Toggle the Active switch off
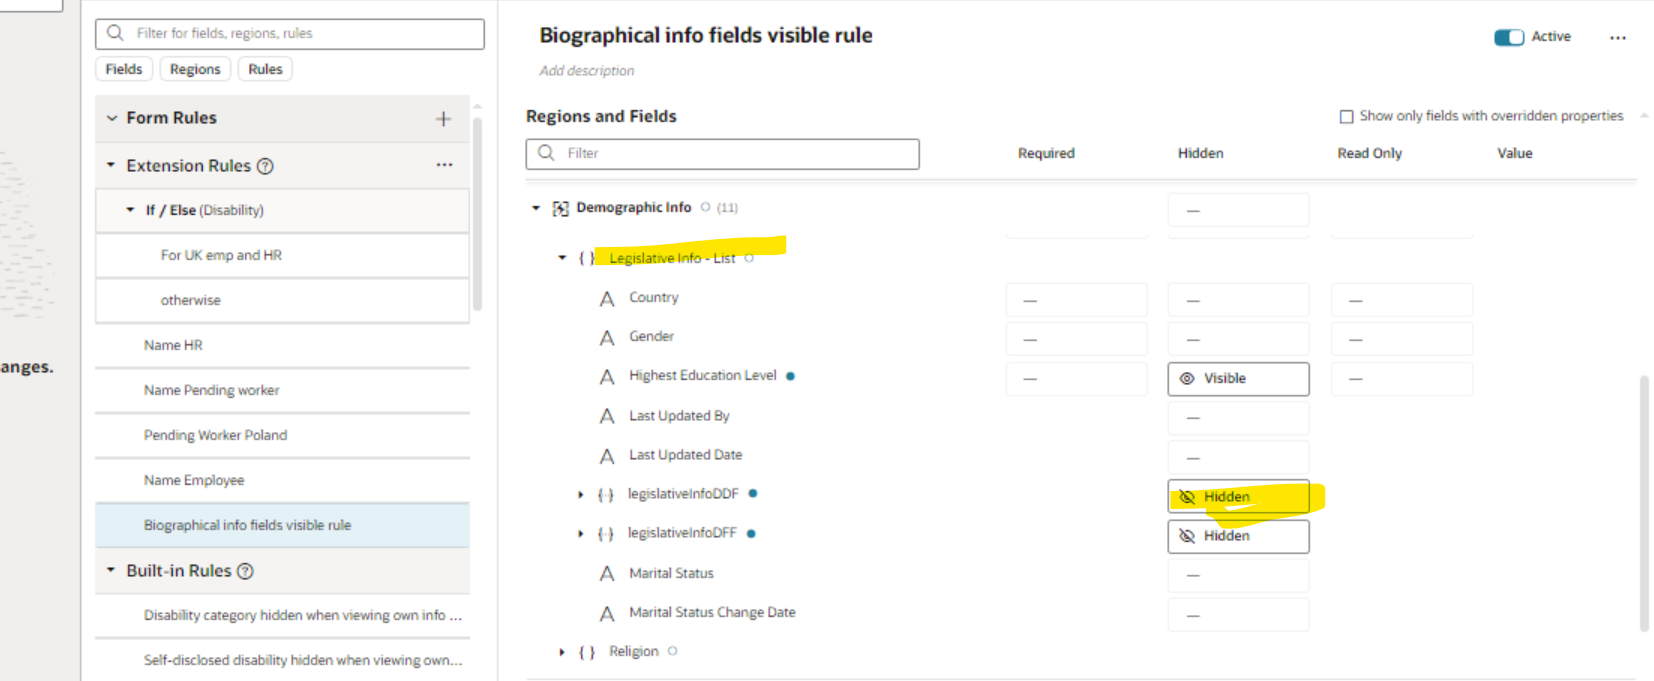This screenshot has width=1654, height=681. coord(1508,37)
